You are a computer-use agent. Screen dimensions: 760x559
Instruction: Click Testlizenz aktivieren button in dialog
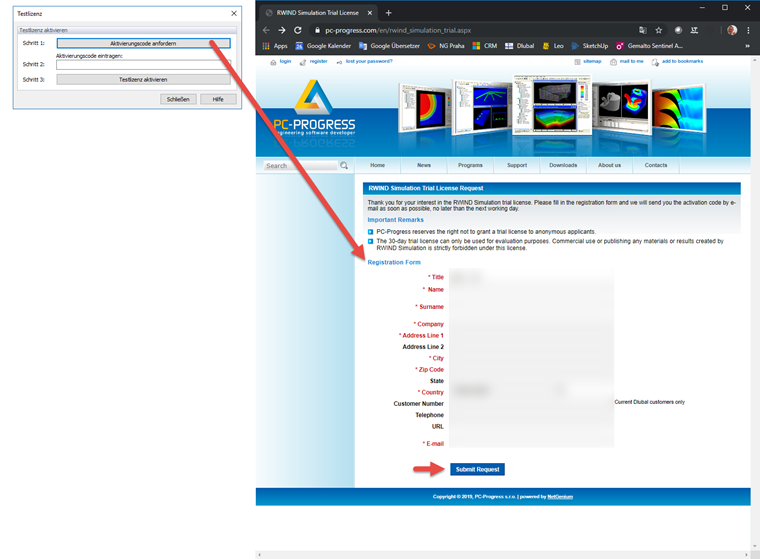[143, 80]
